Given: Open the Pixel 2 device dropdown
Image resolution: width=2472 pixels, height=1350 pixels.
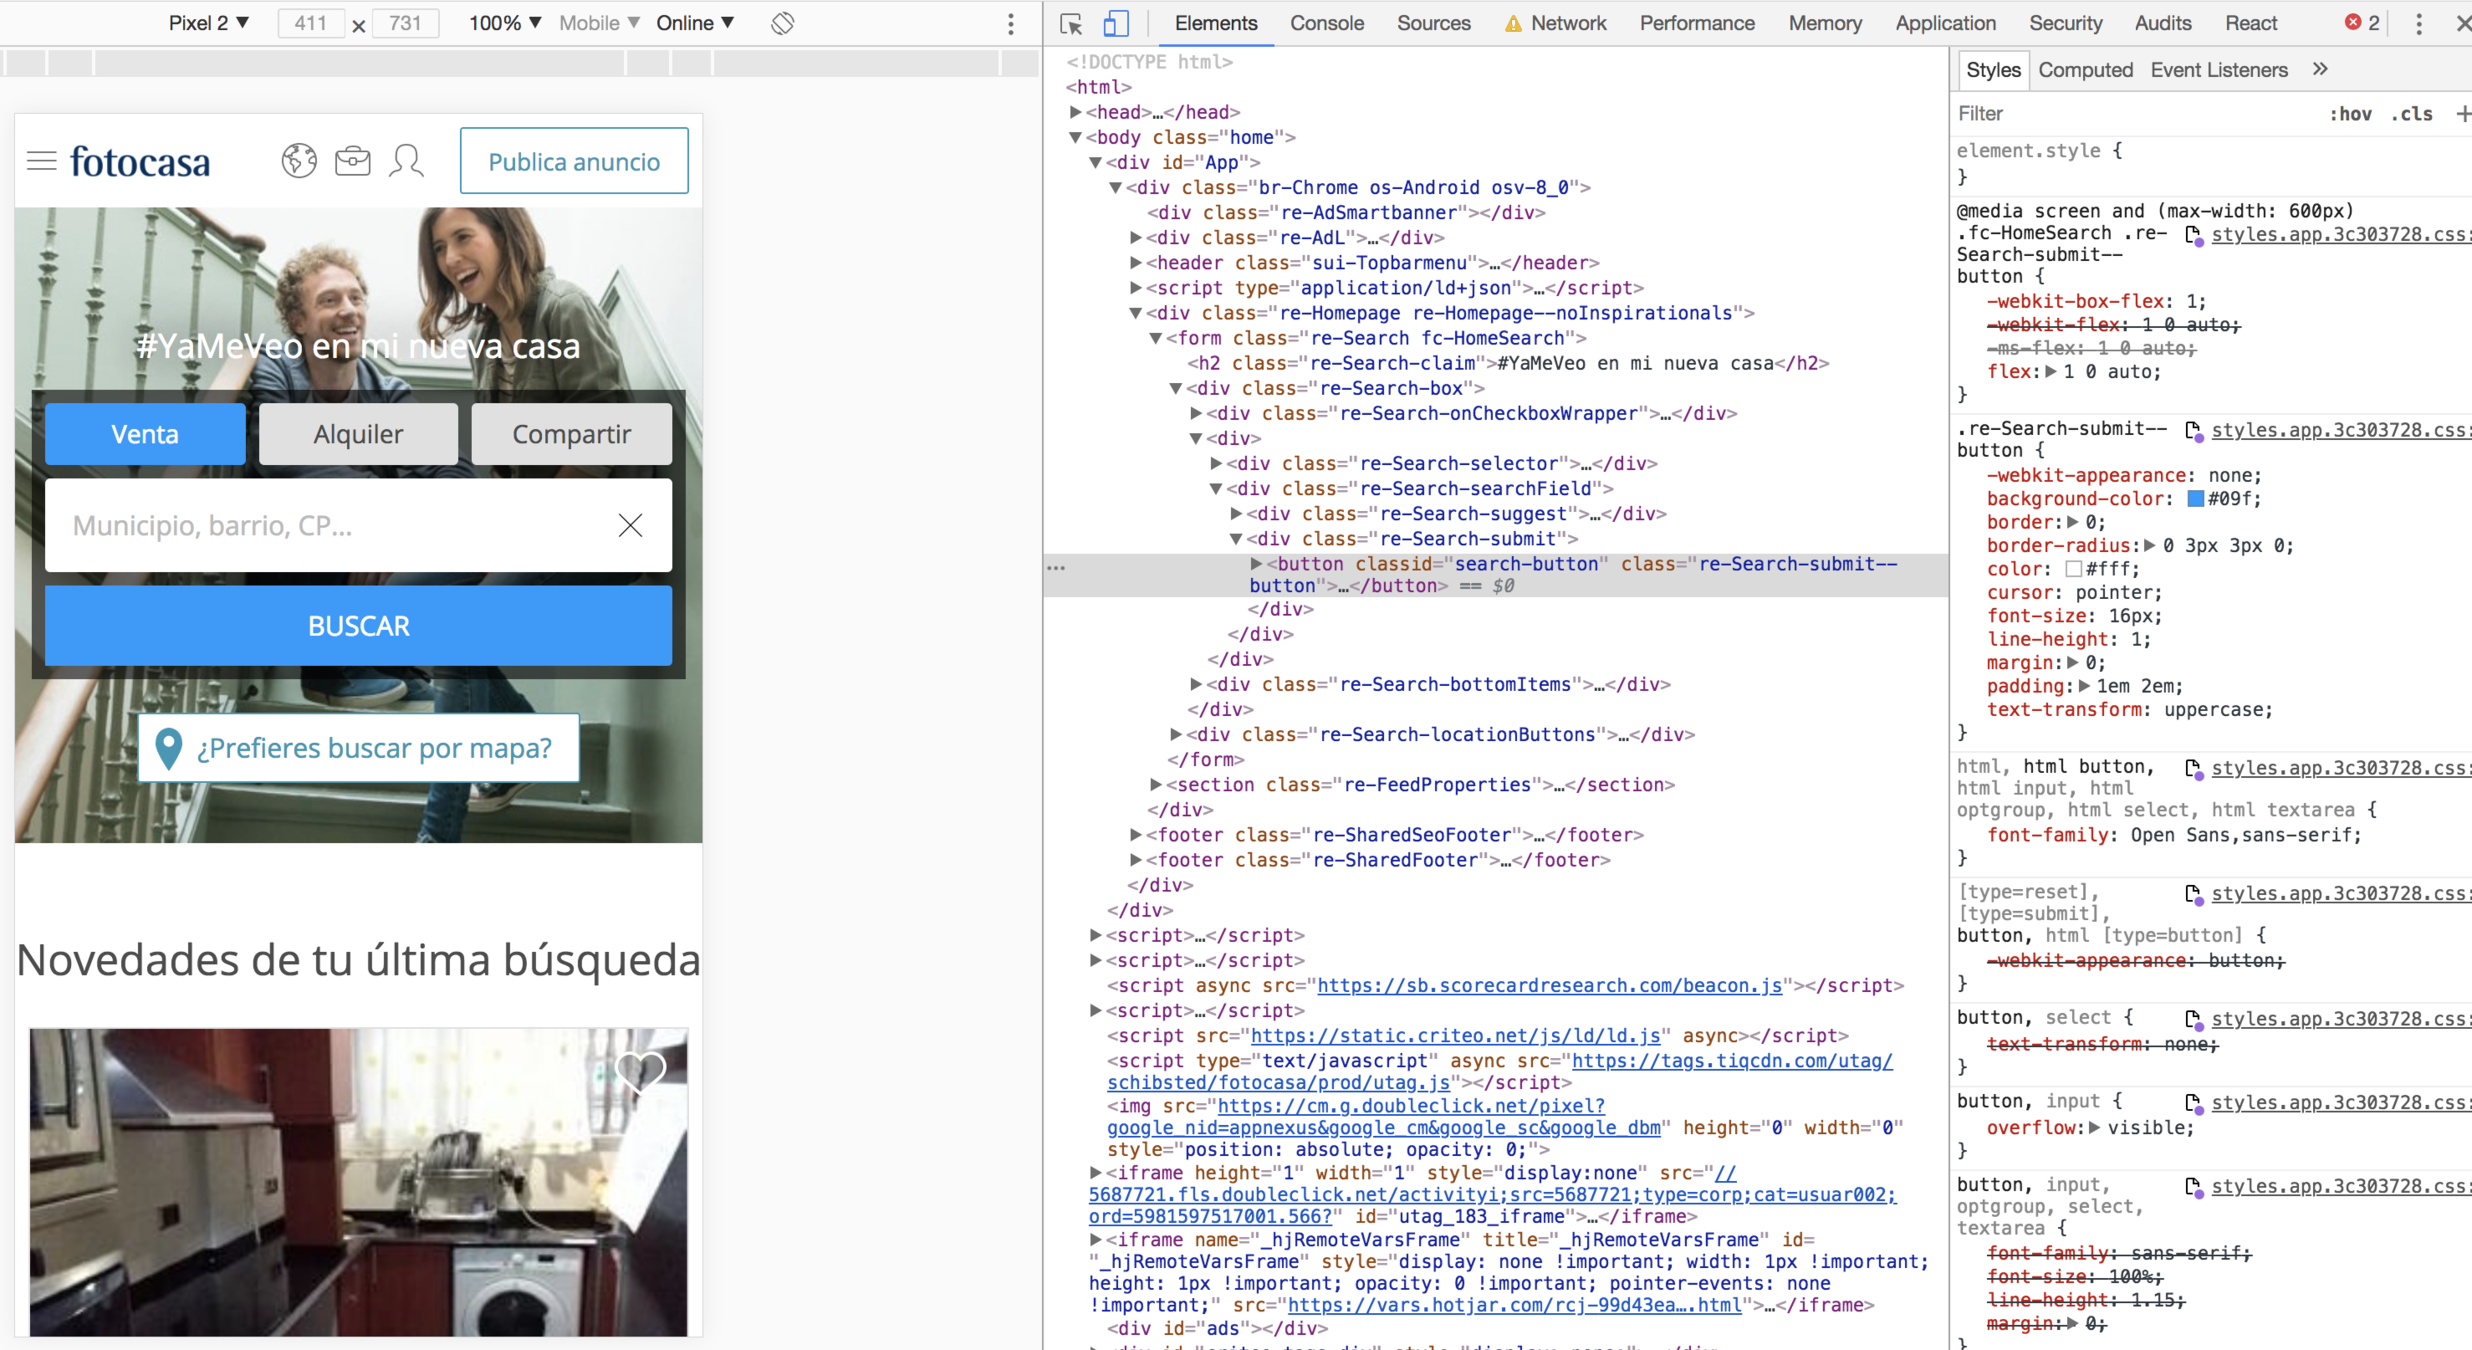Looking at the screenshot, I should (209, 23).
